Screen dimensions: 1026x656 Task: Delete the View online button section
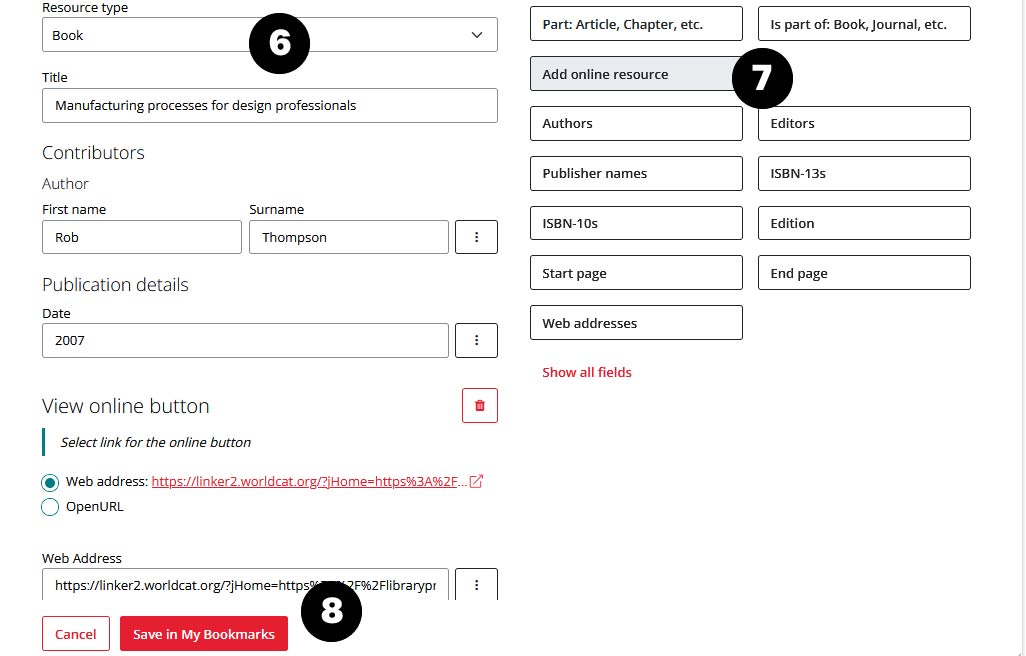[479, 406]
